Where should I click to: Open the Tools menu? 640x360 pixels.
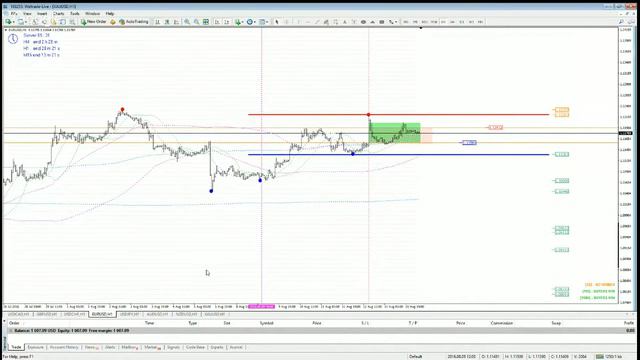click(x=75, y=13)
